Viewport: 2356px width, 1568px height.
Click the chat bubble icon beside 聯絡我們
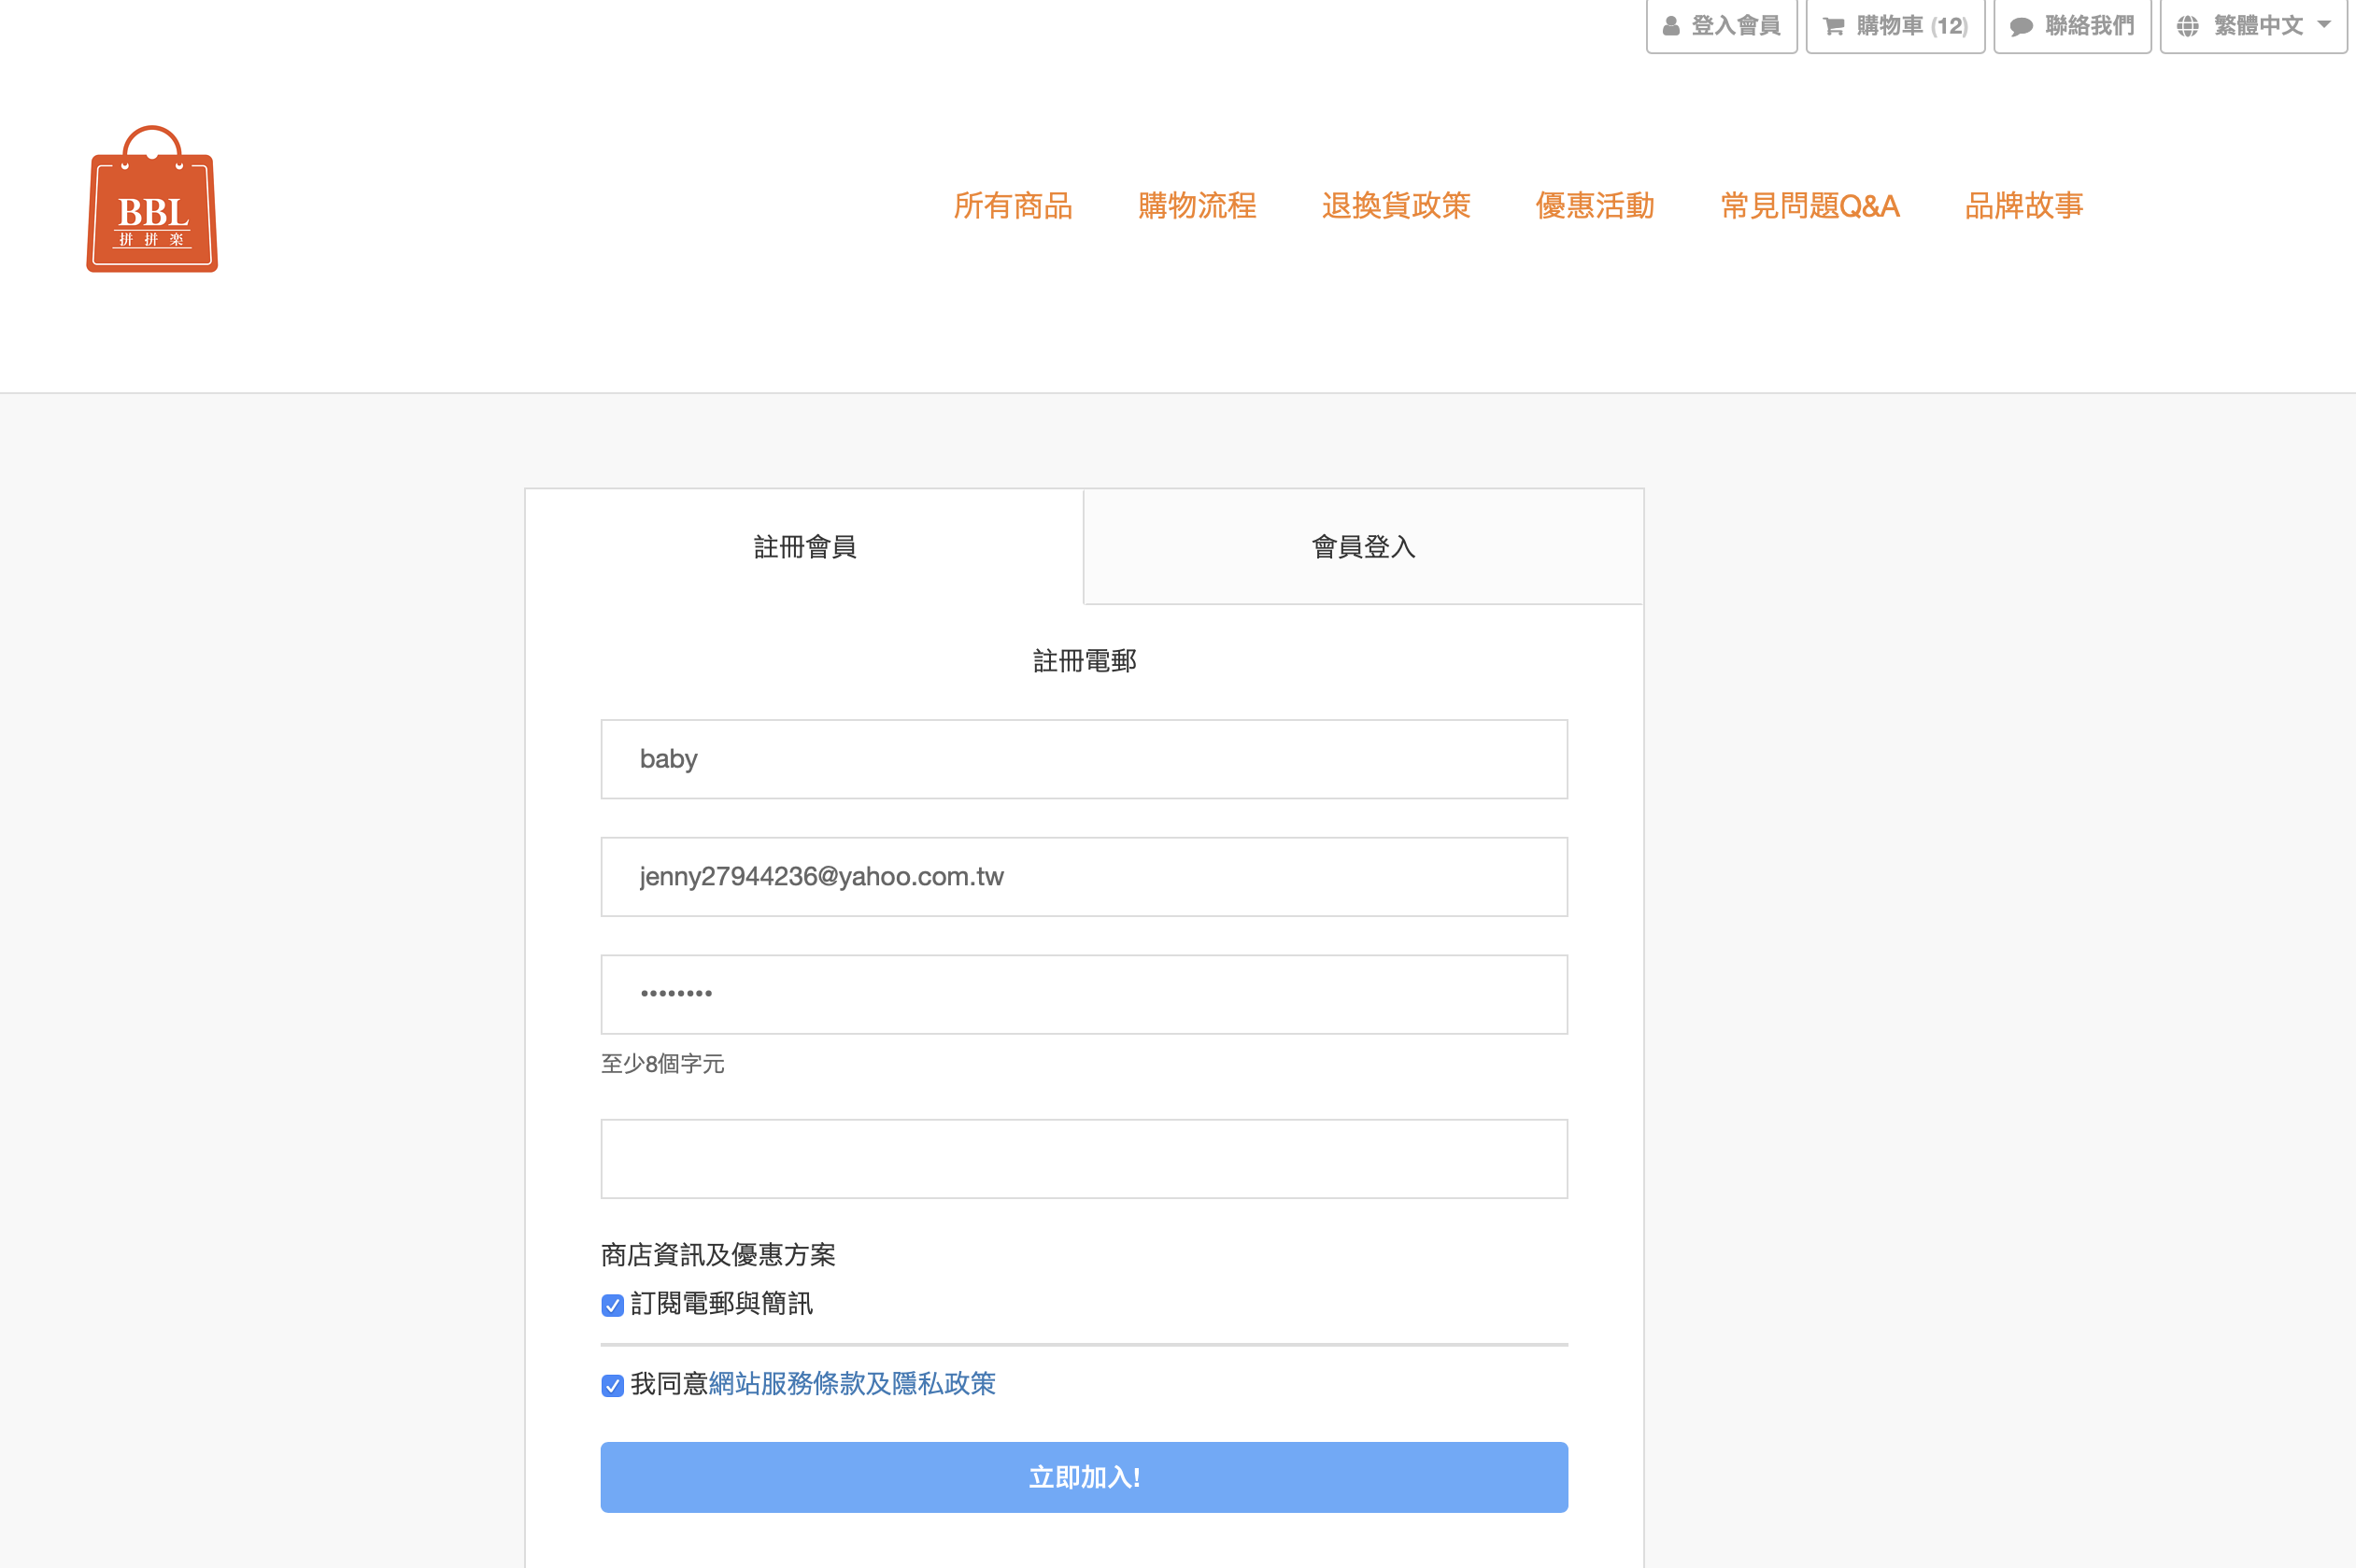click(x=2021, y=26)
